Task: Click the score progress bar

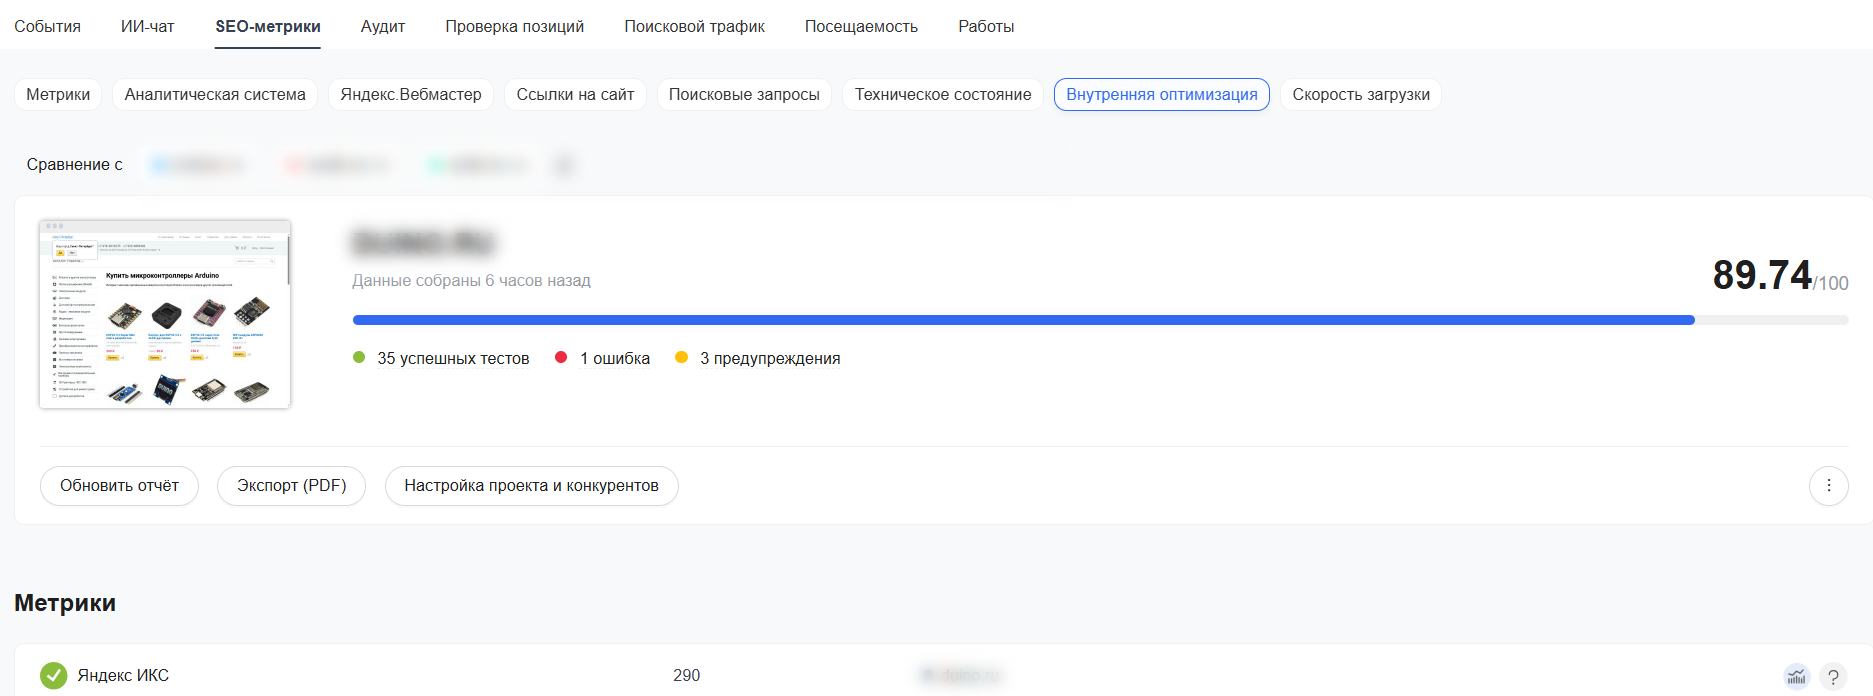Action: 1100,320
